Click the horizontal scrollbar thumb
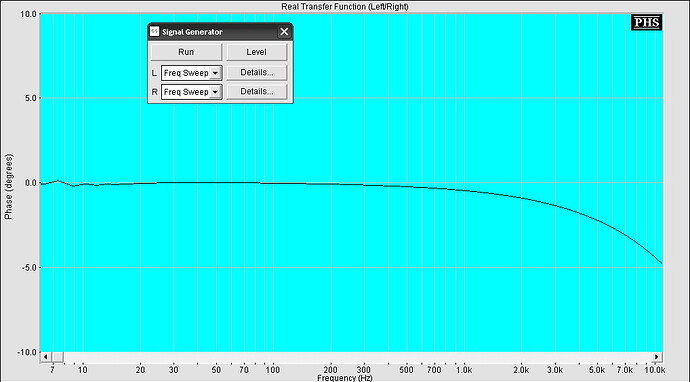Screen dimensions: 690x382 click(x=58, y=356)
